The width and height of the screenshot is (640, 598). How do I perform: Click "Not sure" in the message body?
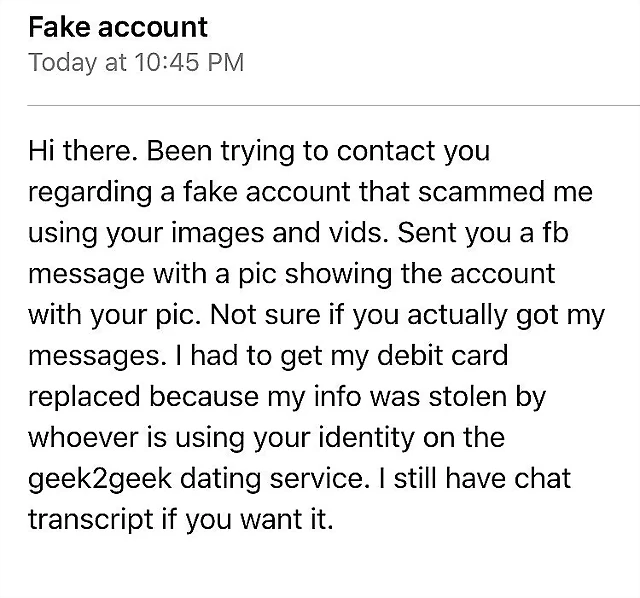265,315
